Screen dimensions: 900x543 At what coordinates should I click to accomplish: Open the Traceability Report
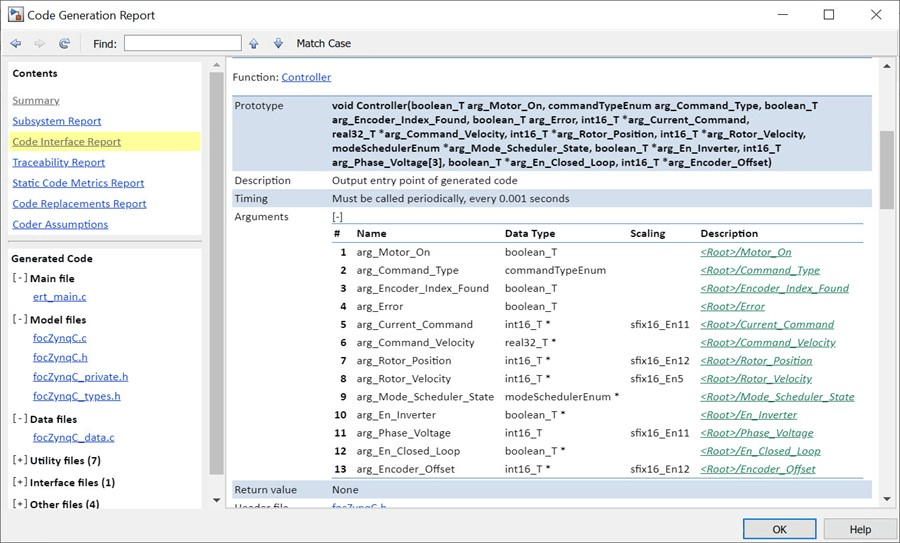tap(58, 162)
